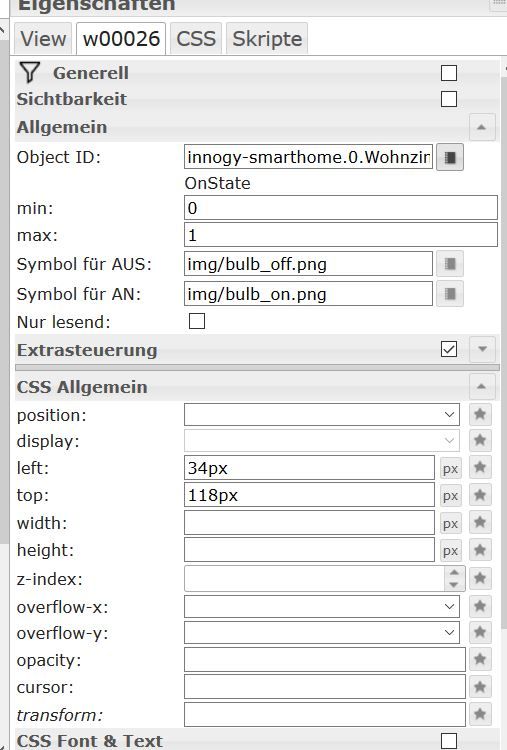Open the Object ID selector button

pos(450,157)
